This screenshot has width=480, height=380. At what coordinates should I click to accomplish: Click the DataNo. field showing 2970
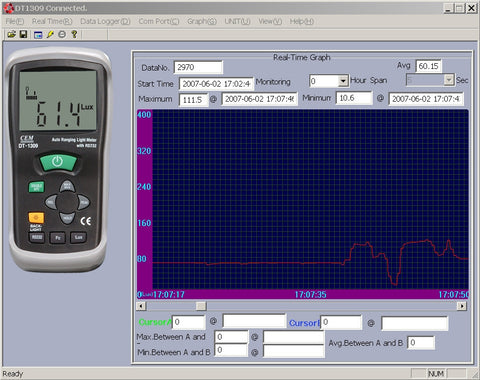click(198, 67)
